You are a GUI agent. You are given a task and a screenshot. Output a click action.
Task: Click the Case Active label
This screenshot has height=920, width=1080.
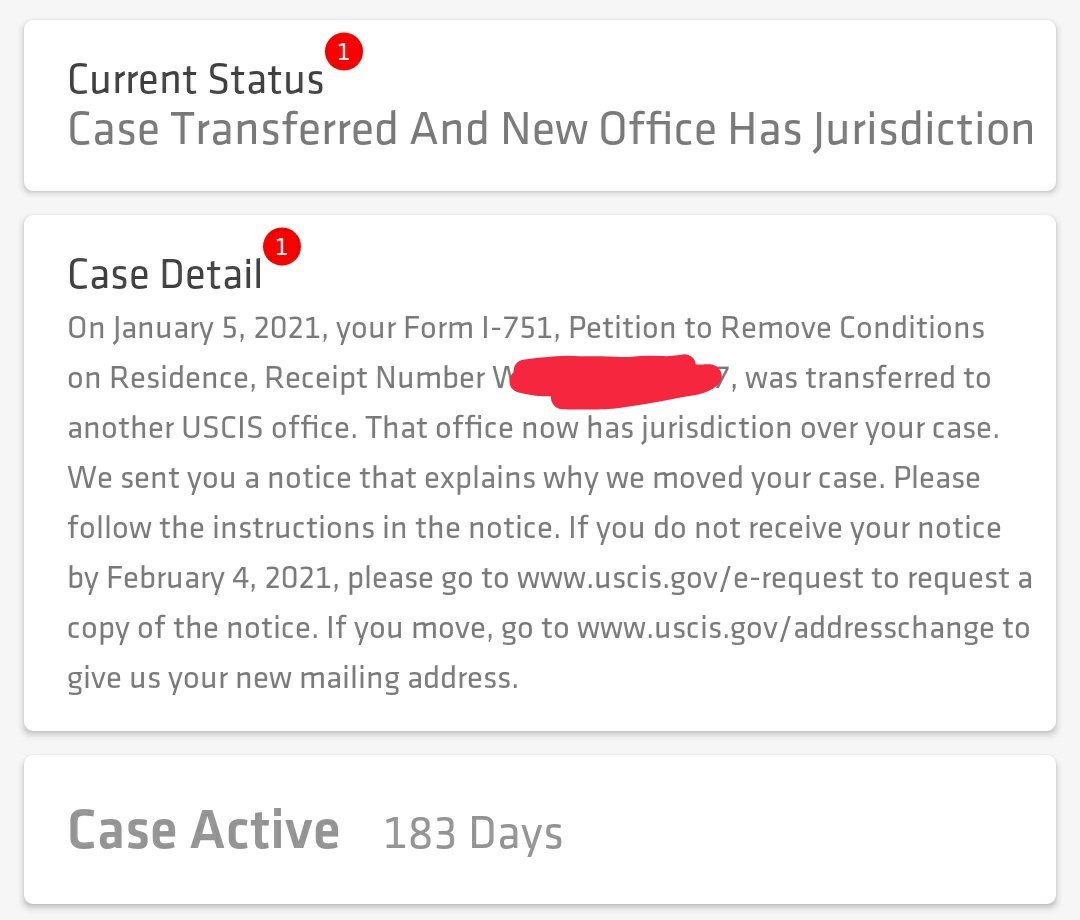point(204,830)
